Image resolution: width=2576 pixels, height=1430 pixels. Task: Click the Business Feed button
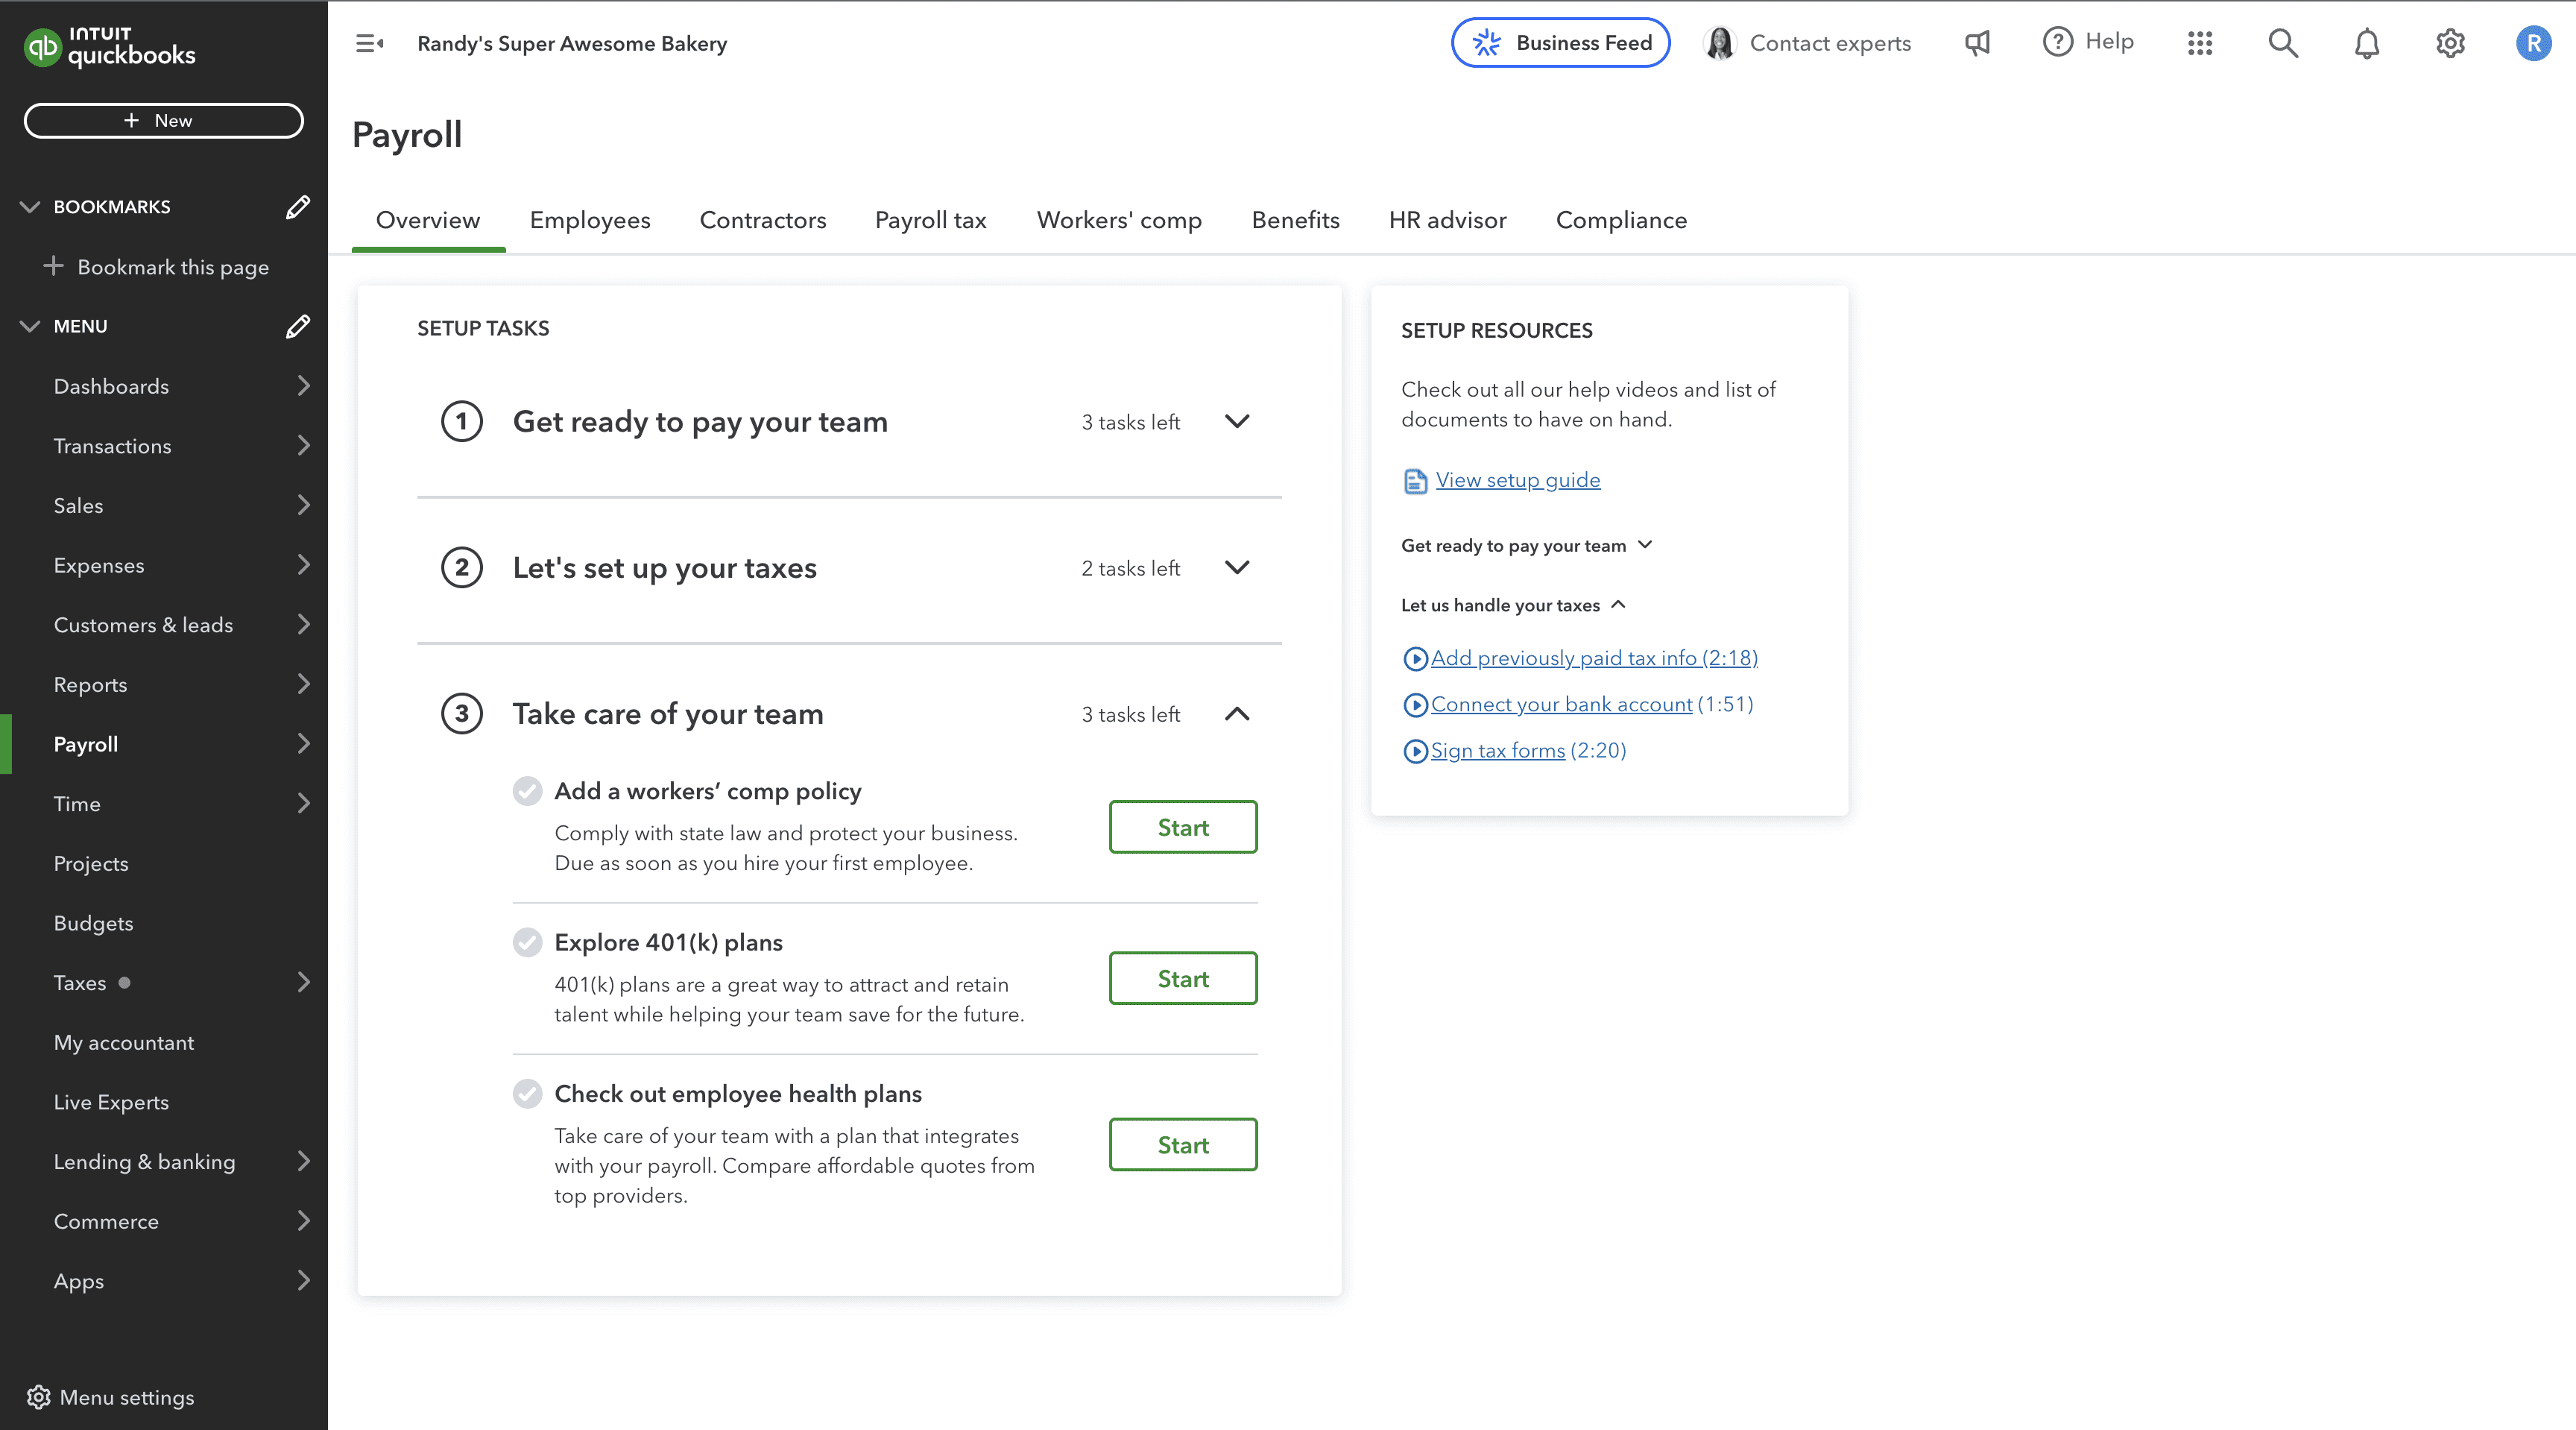(x=1560, y=43)
